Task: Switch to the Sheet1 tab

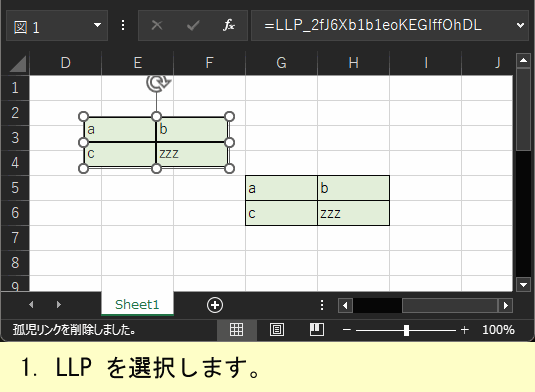Action: click(x=137, y=304)
